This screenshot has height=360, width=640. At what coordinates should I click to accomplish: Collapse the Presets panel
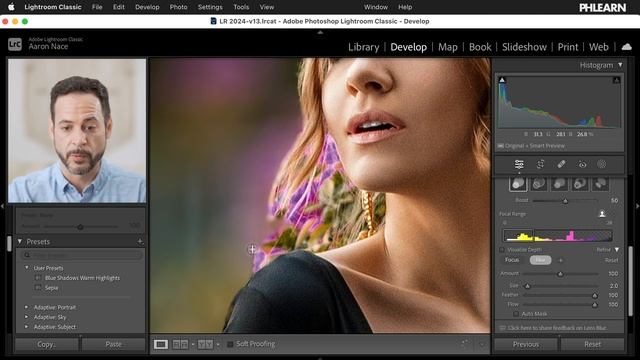[x=20, y=242]
